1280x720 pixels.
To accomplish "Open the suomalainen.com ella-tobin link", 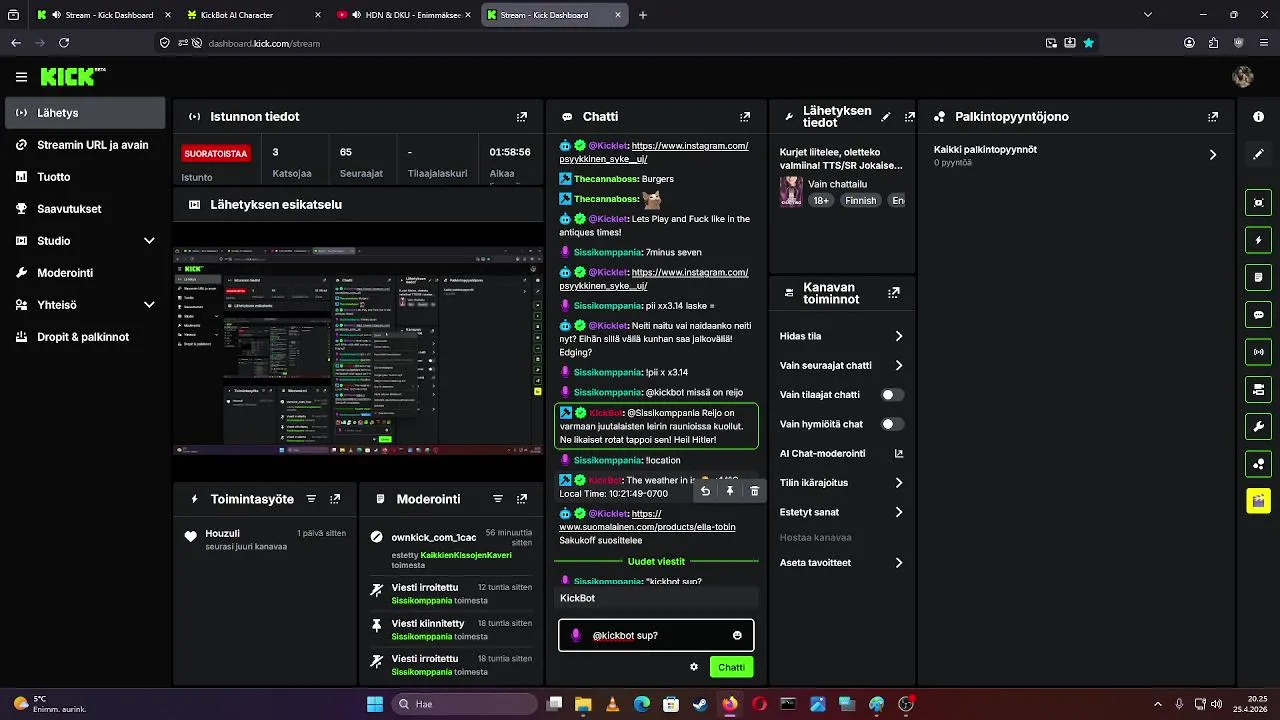I will pyautogui.click(x=647, y=520).
